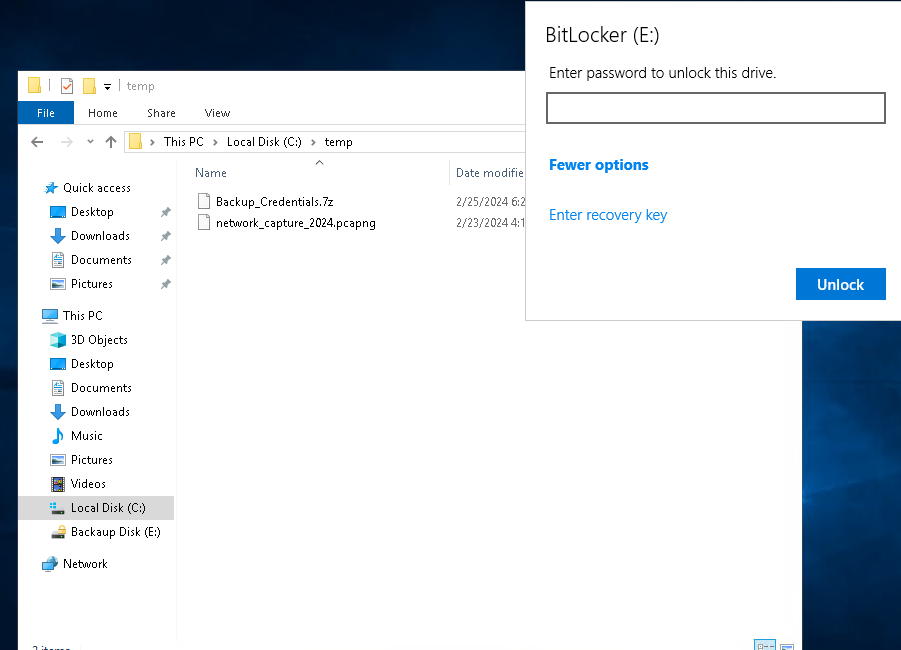Select the Local Disk (C:) drive icon in the sidebar
This screenshot has width=901, height=650.
coord(57,508)
